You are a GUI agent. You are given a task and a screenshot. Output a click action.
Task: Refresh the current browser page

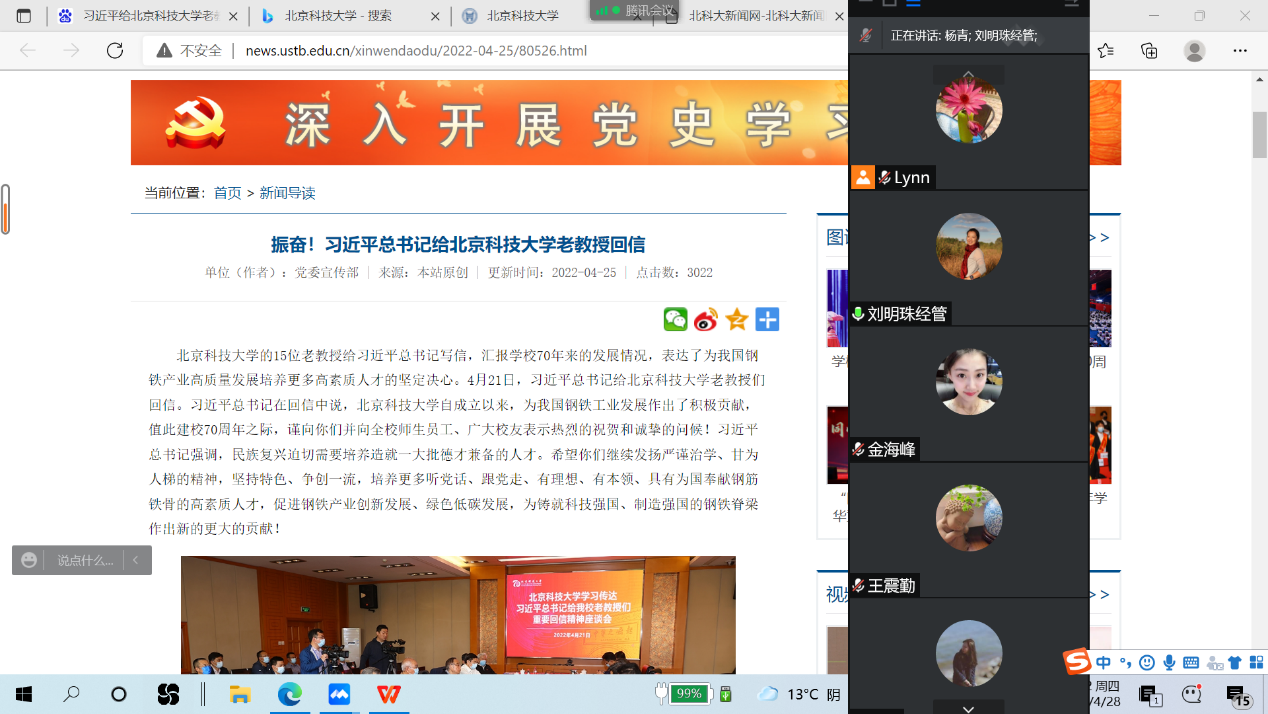click(x=115, y=50)
